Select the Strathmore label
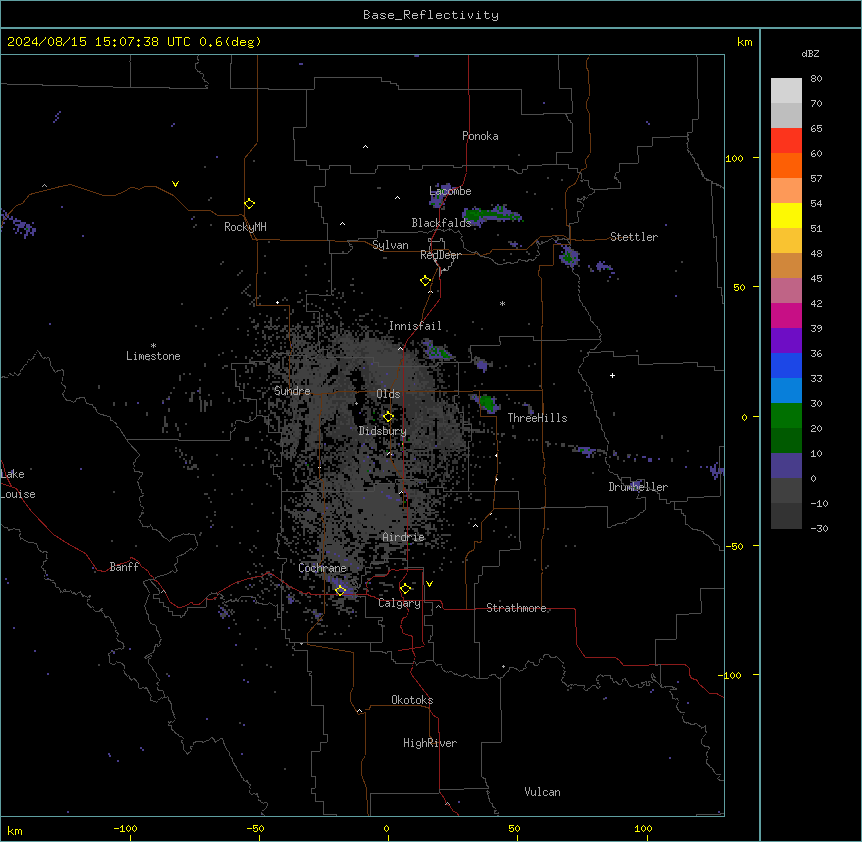 click(516, 608)
